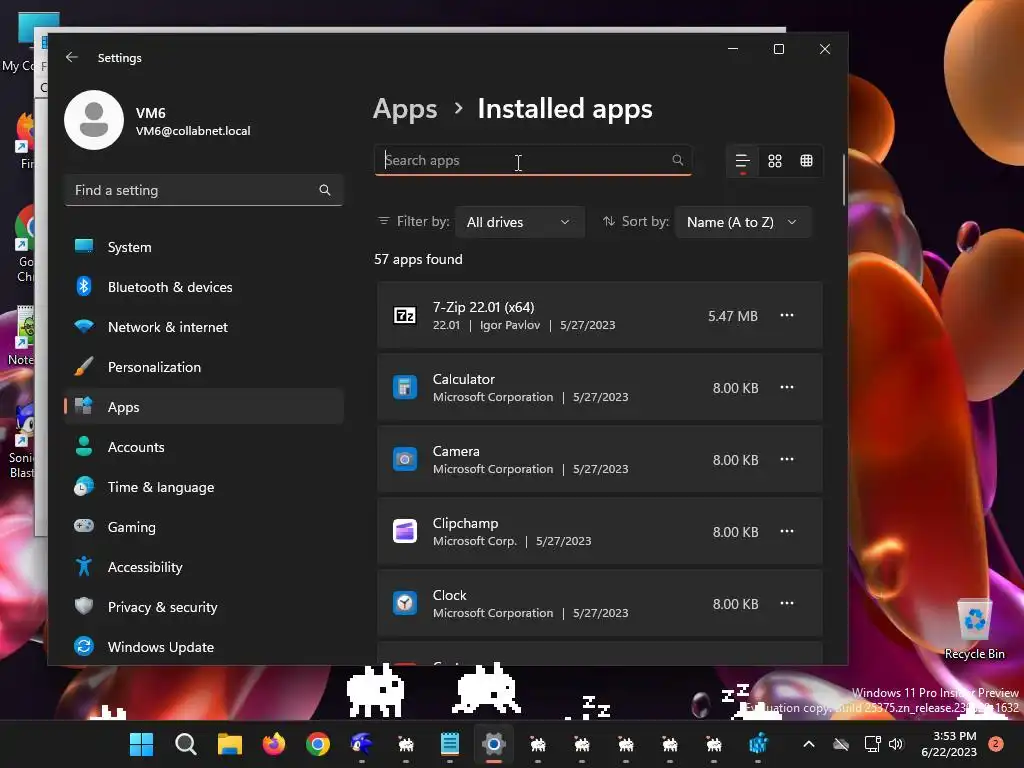Open the Sonic app on the taskbar
Viewport: 1024px width, 768px height.
tap(362, 744)
